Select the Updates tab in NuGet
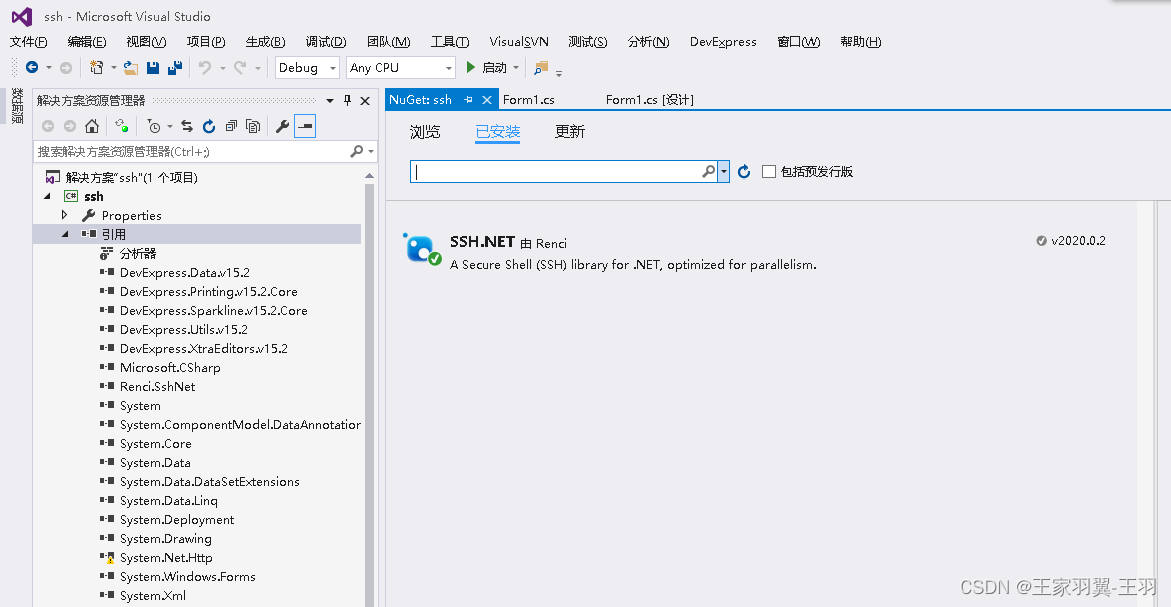Viewport: 1171px width, 607px height. tap(570, 132)
